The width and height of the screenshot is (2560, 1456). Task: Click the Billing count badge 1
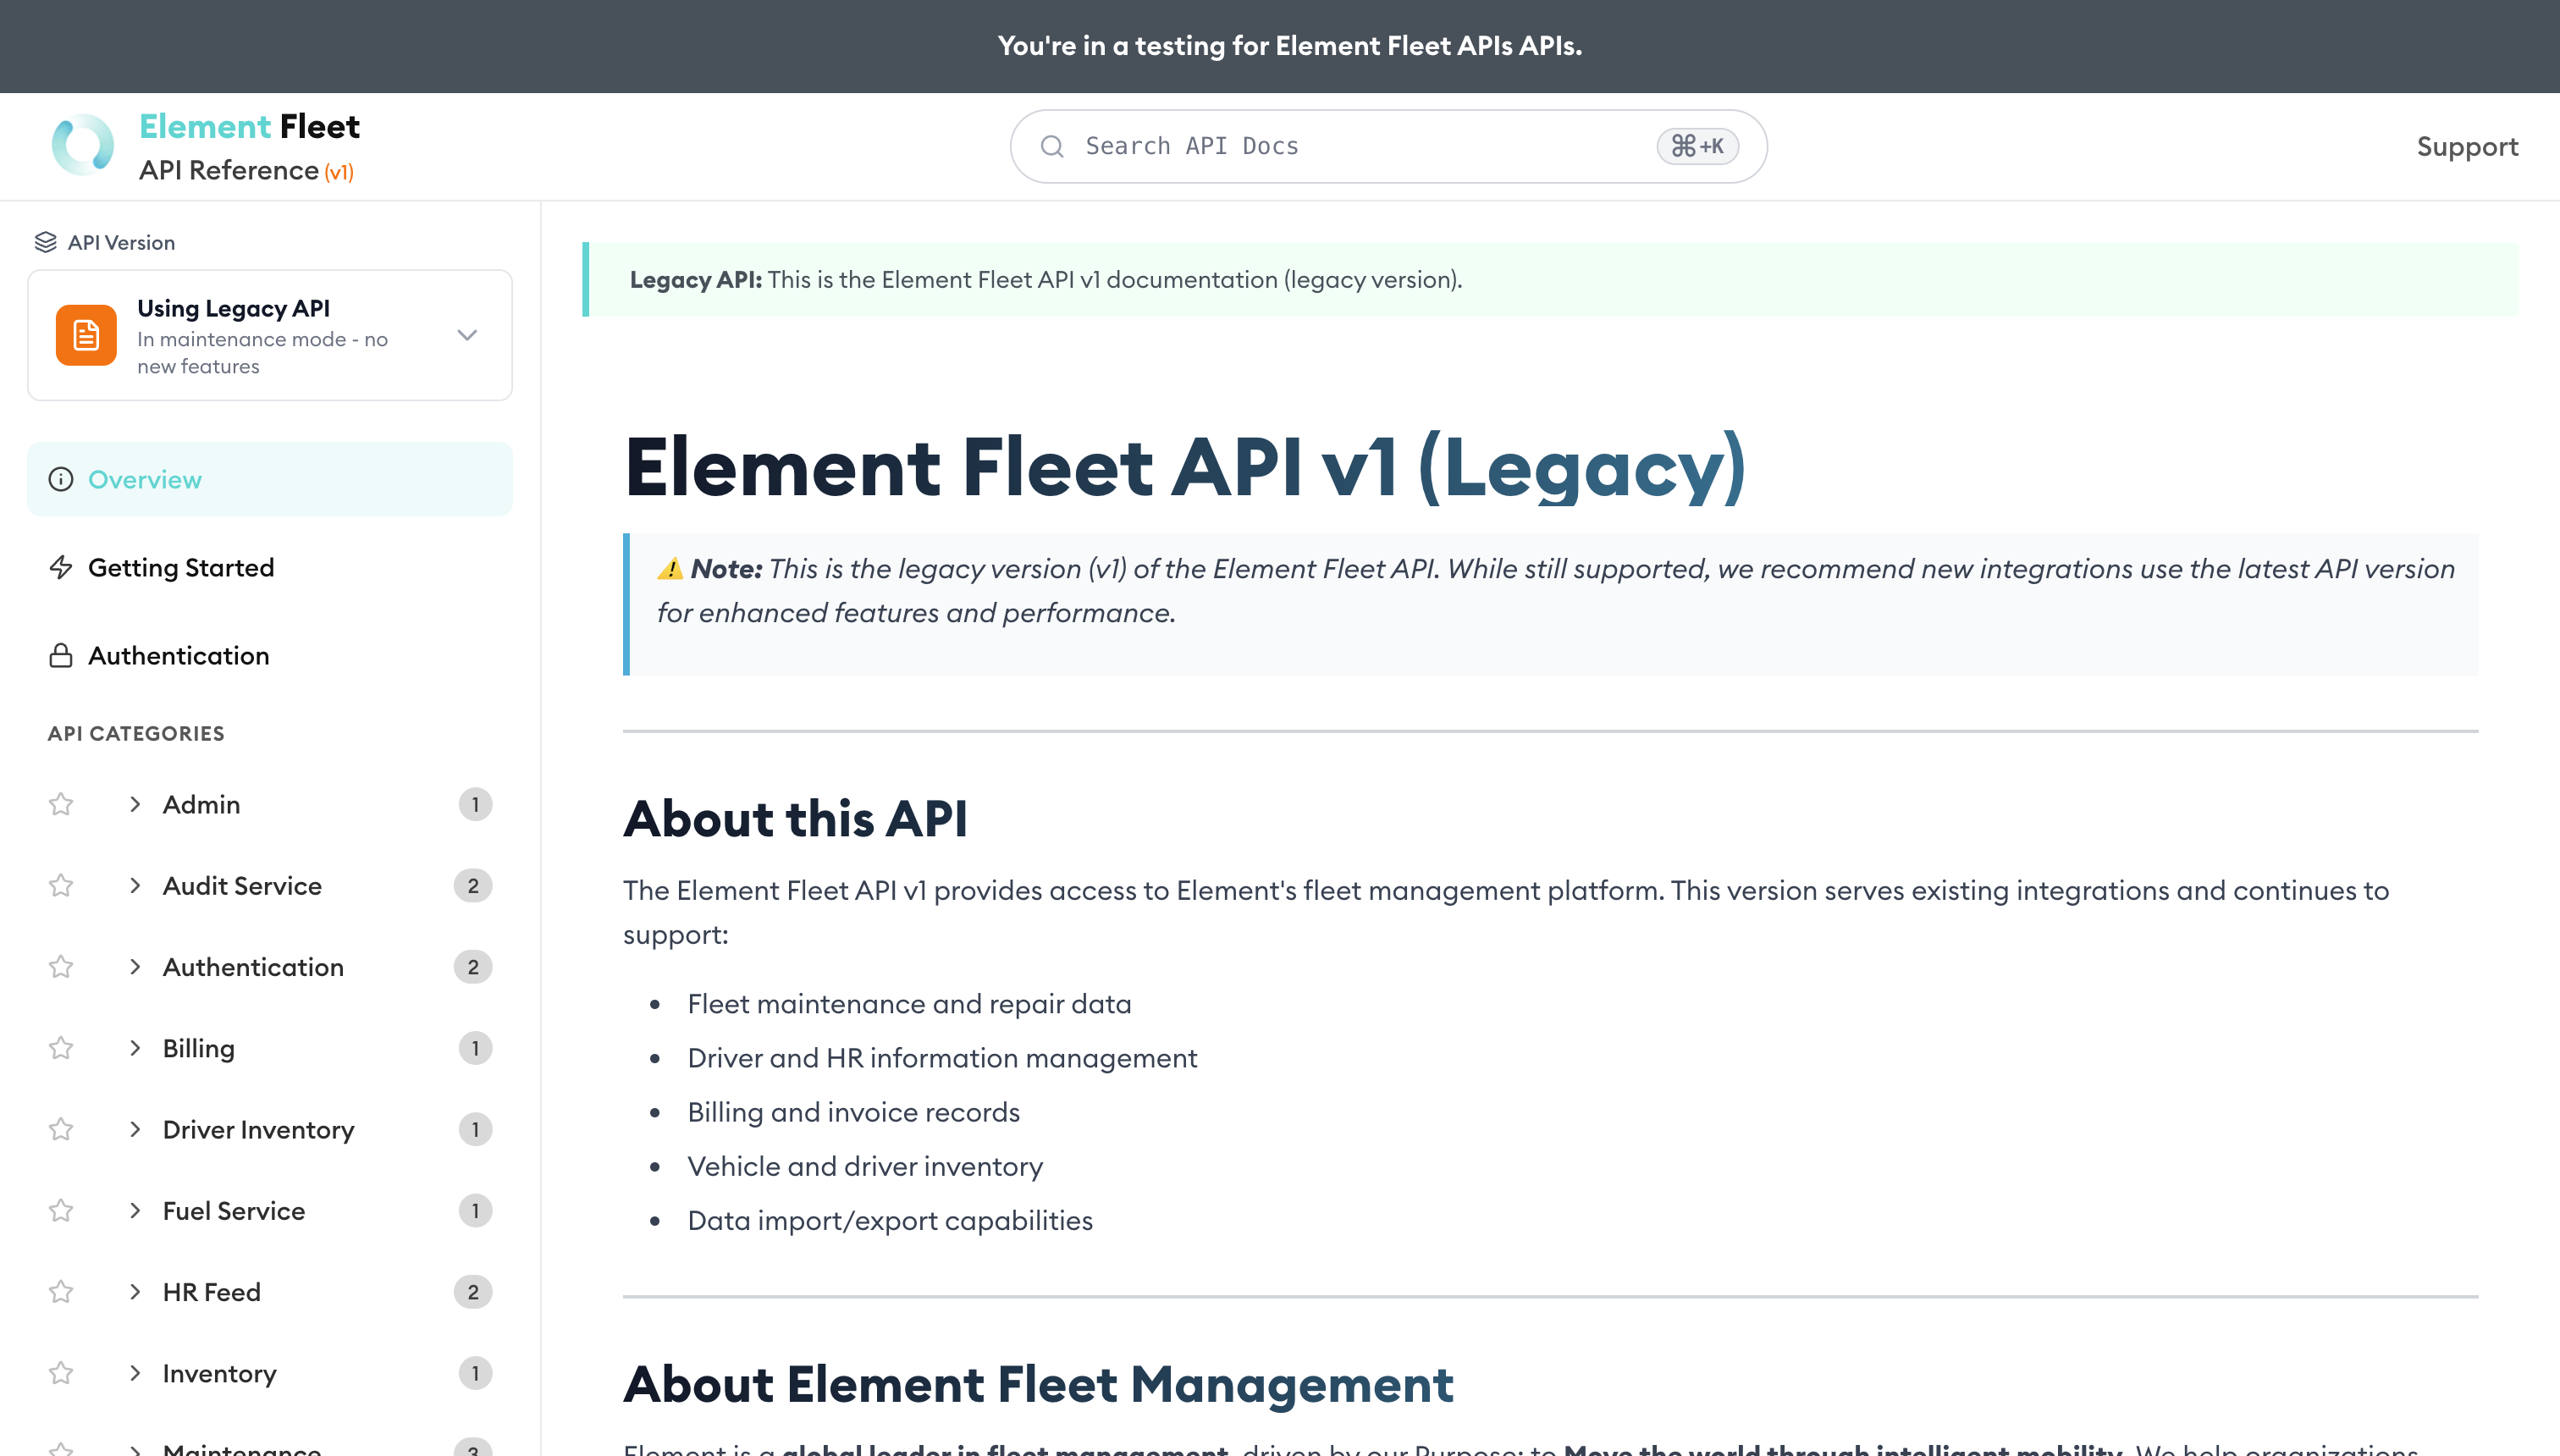(x=475, y=1048)
